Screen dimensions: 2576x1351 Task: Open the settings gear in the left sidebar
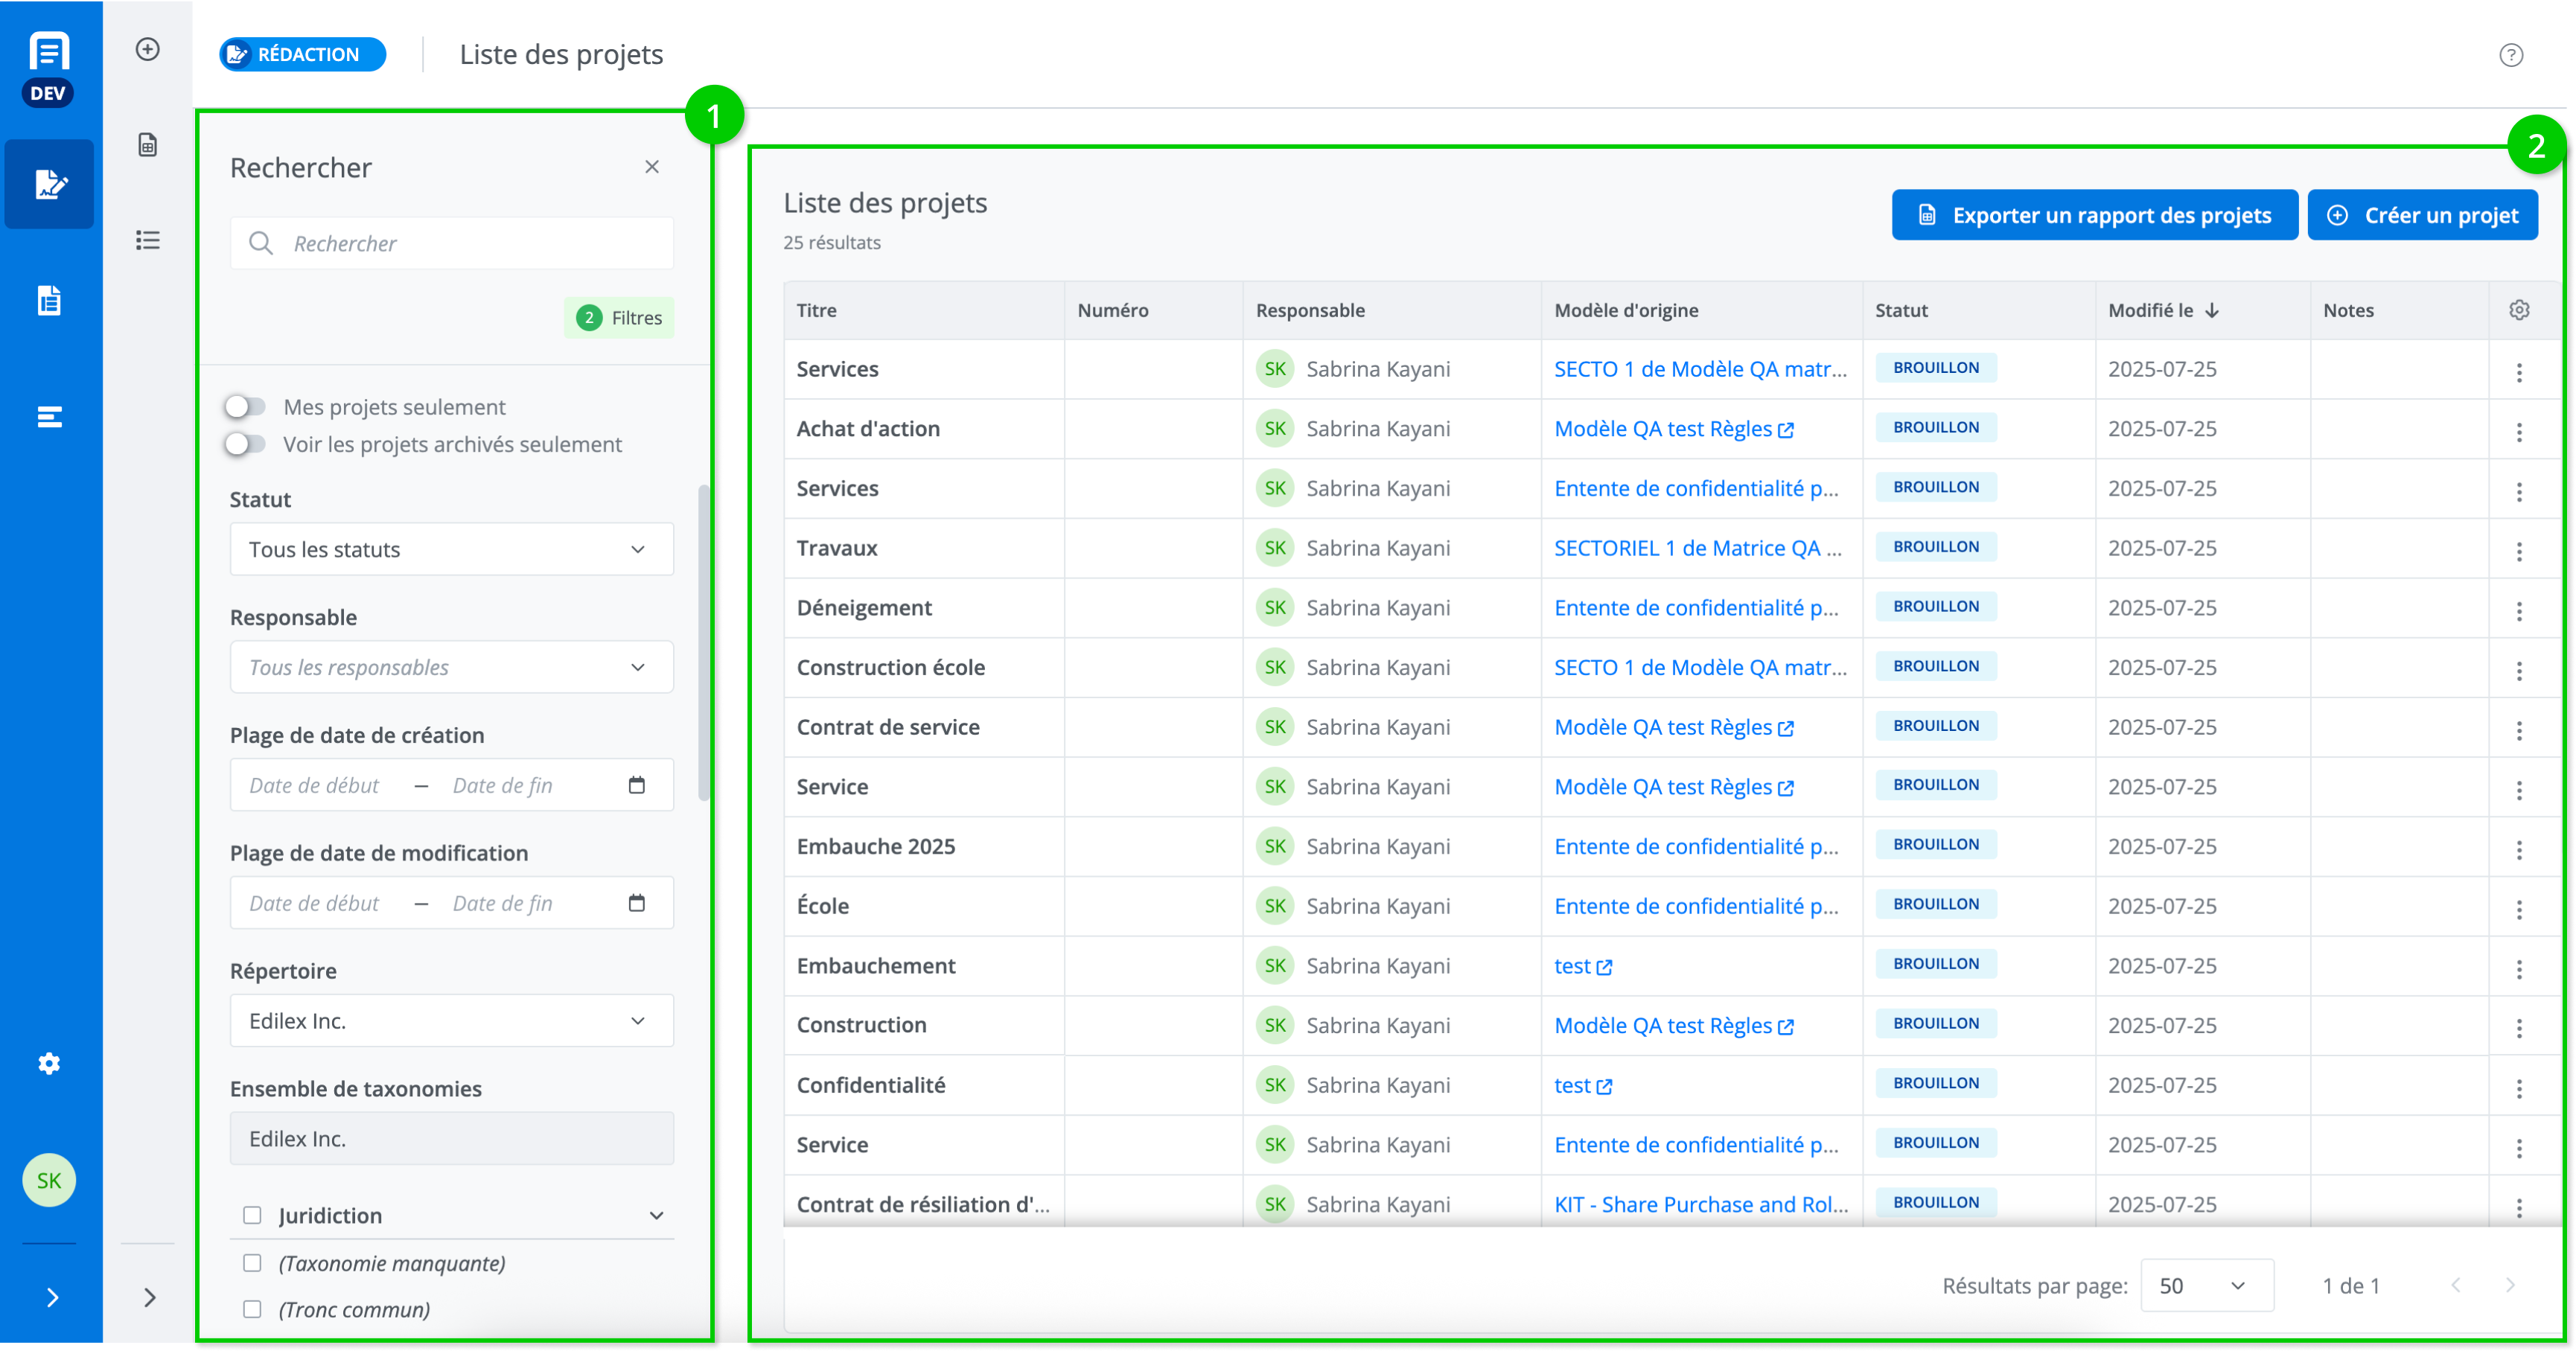click(49, 1063)
